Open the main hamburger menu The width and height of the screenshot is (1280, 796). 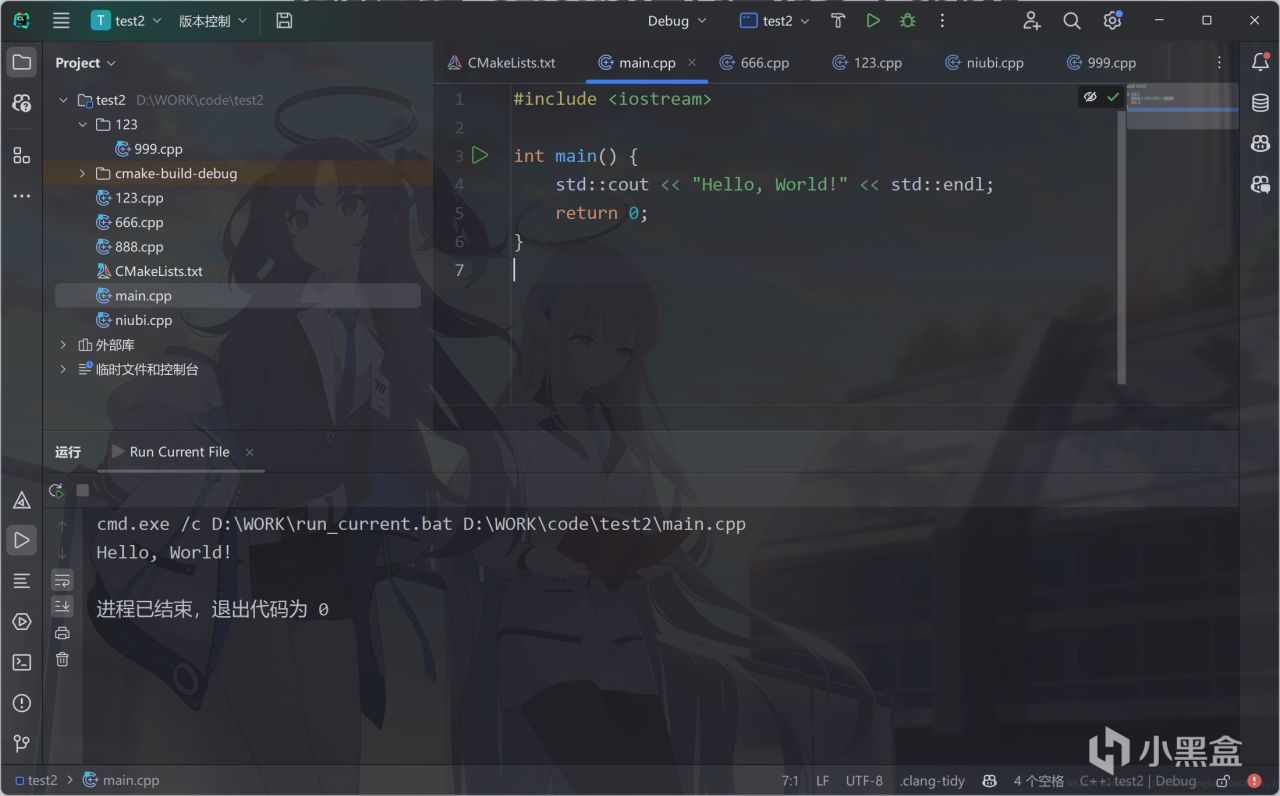(x=61, y=20)
